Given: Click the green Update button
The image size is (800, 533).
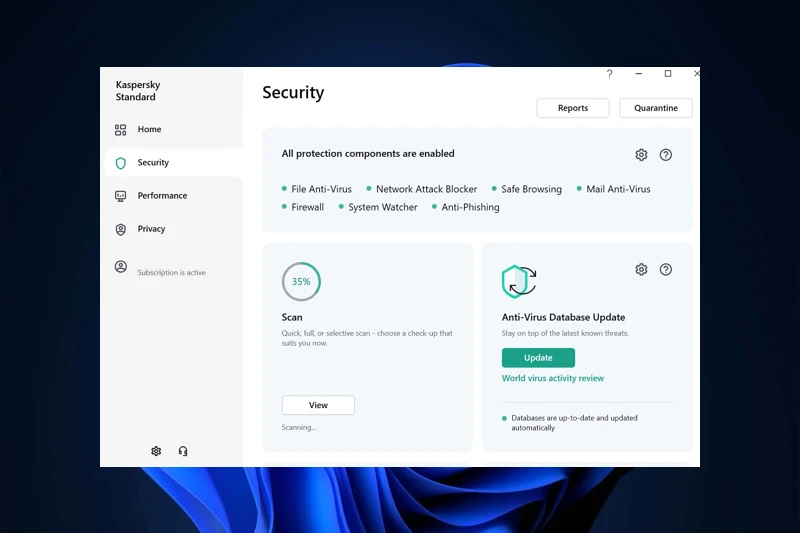Looking at the screenshot, I should pos(538,358).
